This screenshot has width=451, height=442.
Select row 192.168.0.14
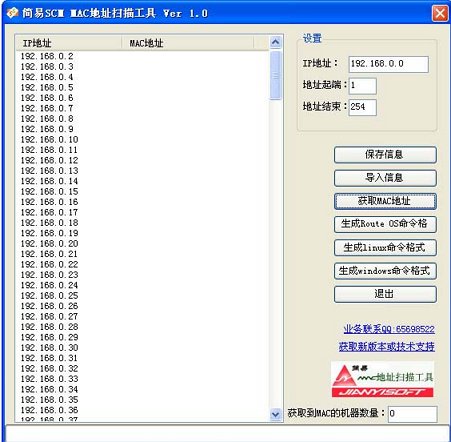pos(142,181)
